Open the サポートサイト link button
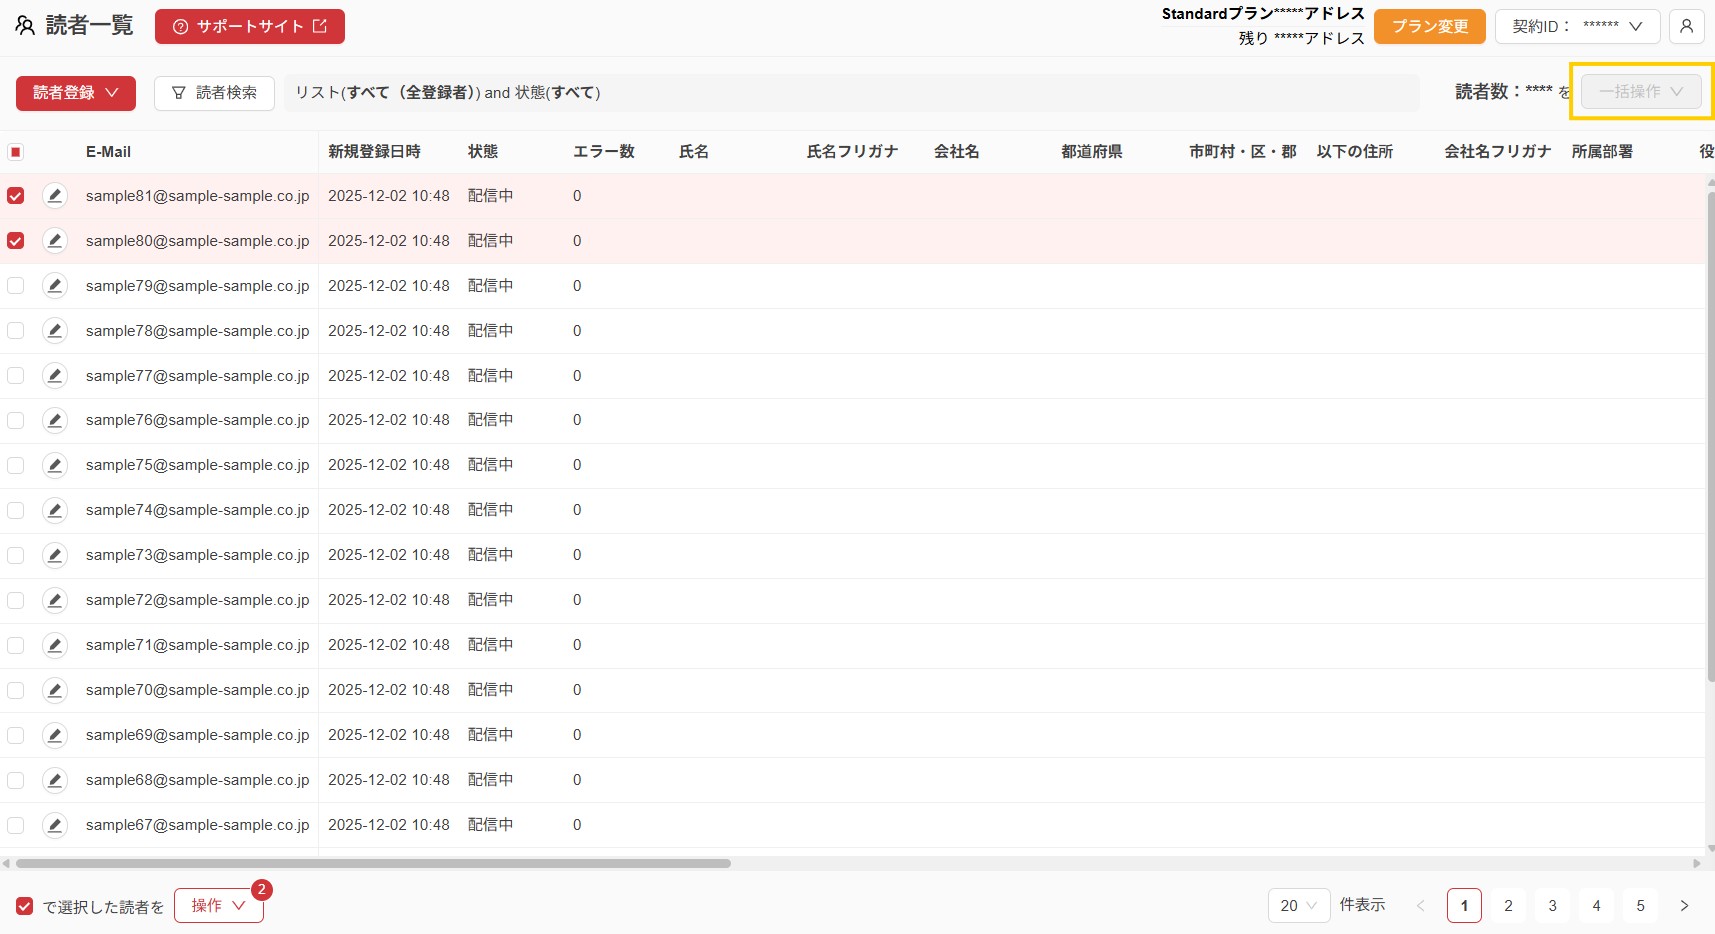This screenshot has width=1715, height=934. pyautogui.click(x=250, y=27)
